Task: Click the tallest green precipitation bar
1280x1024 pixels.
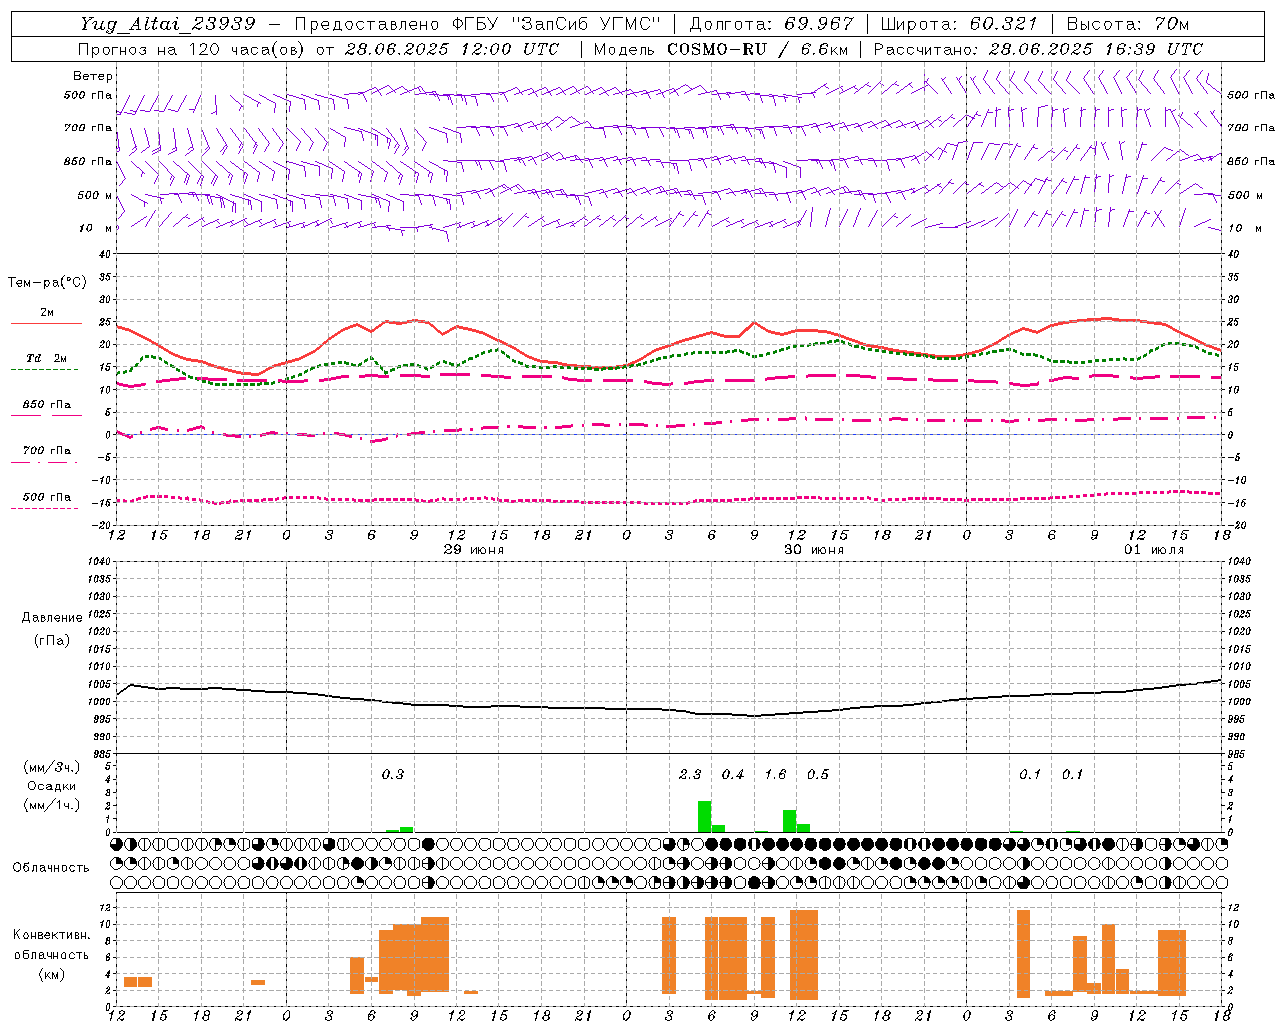Action: pyautogui.click(x=705, y=816)
